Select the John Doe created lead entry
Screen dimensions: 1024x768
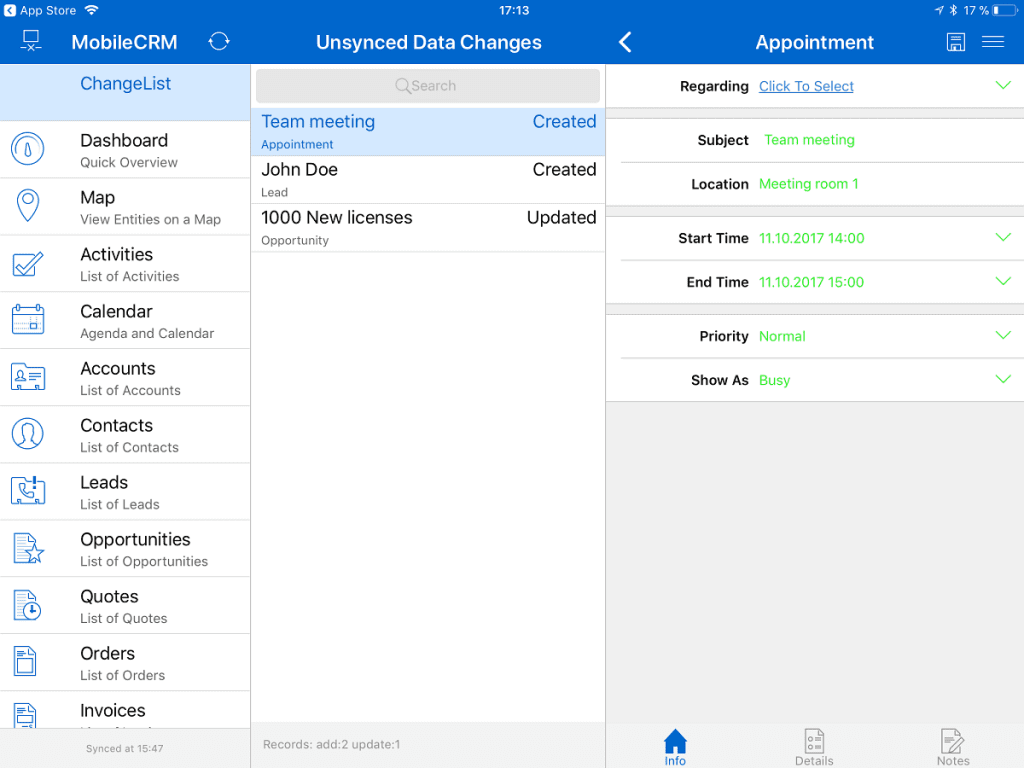[427, 178]
